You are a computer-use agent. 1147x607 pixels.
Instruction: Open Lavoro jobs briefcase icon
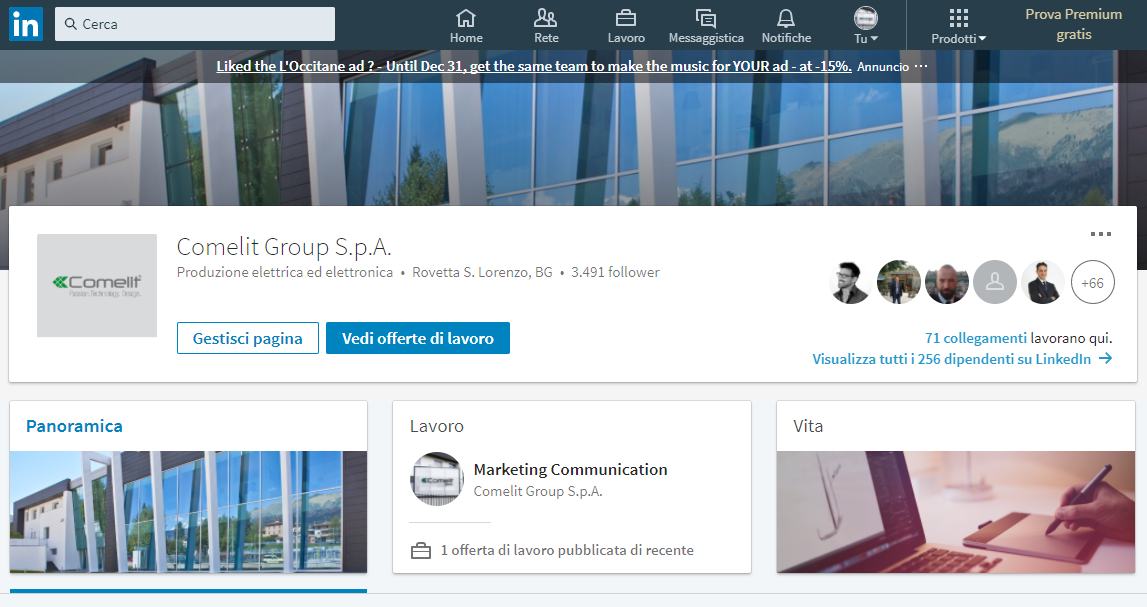pyautogui.click(x=626, y=18)
